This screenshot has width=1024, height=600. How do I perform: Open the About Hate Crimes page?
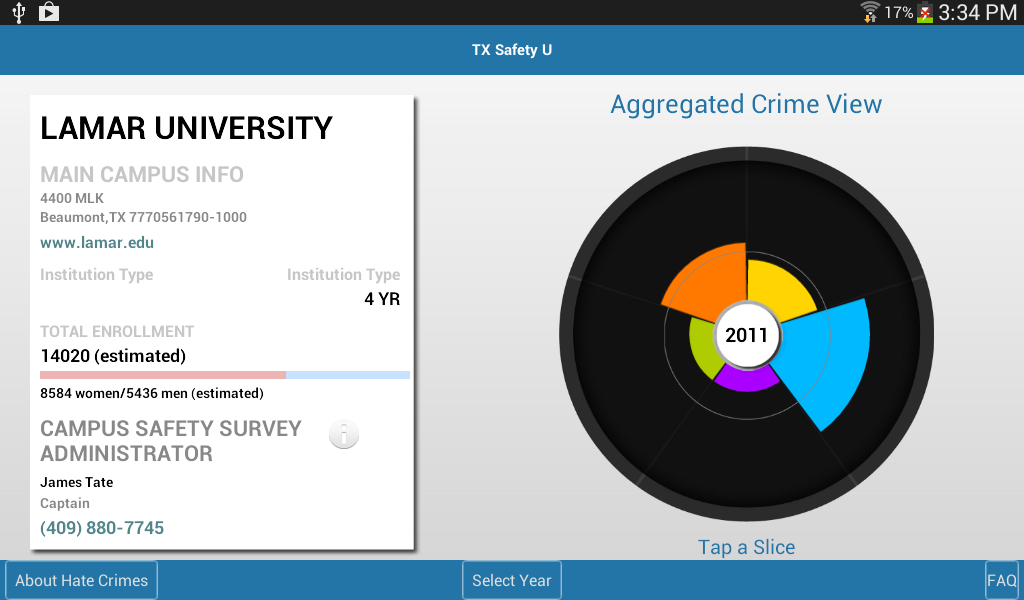point(82,580)
